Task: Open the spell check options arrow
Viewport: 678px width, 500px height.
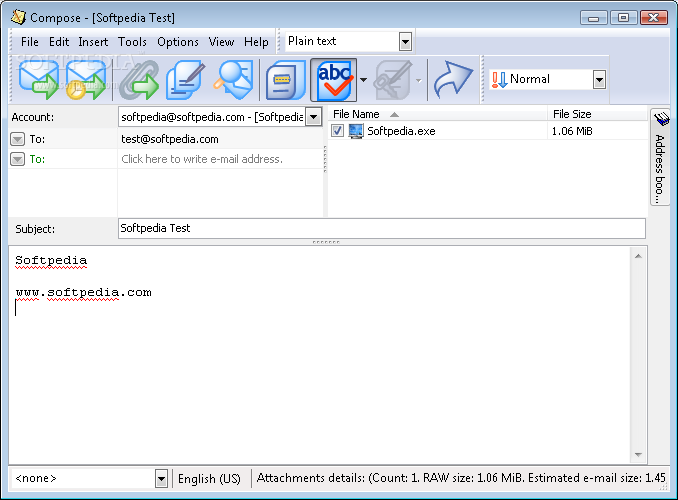Action: (x=364, y=80)
